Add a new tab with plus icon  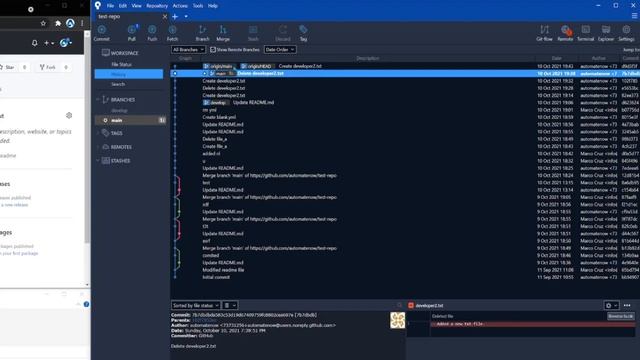click(x=175, y=17)
